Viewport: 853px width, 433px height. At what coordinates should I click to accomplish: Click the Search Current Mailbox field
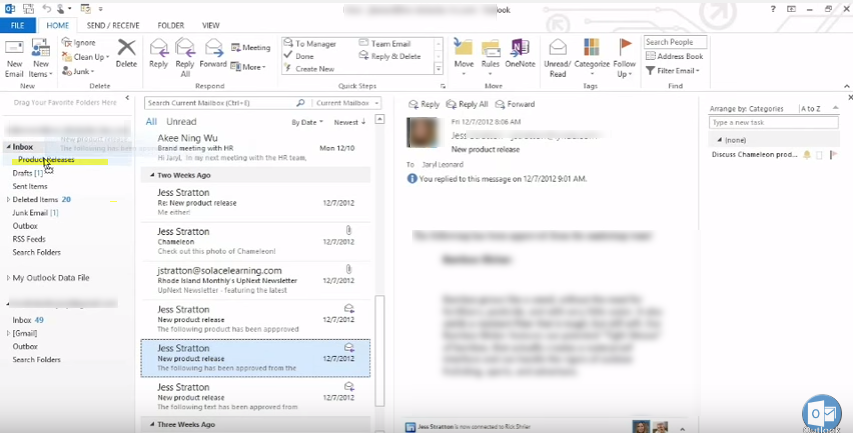[x=220, y=103]
